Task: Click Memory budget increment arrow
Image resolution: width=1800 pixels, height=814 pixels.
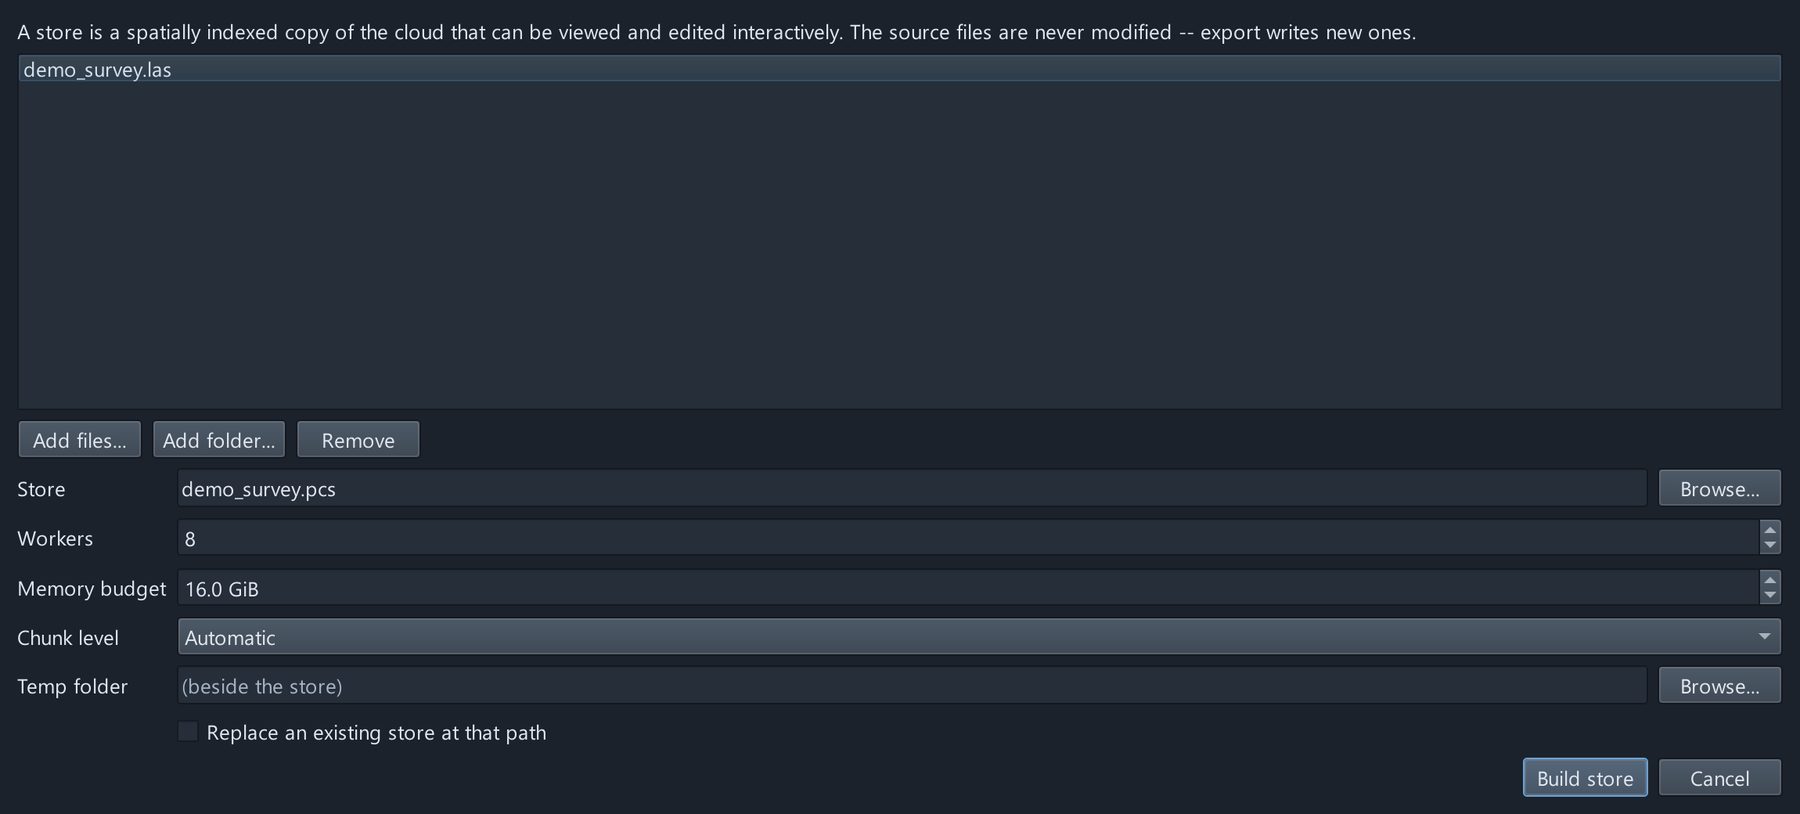Action: click(1770, 579)
